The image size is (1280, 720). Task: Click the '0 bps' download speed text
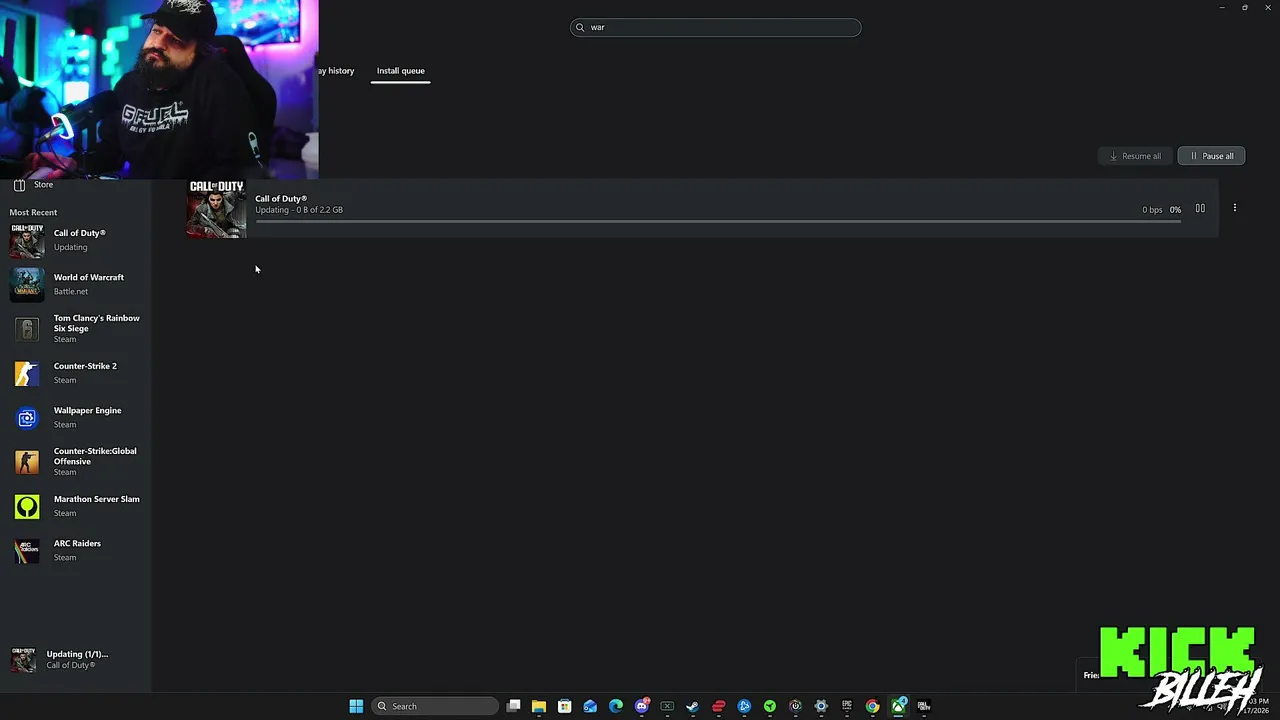(x=1152, y=210)
